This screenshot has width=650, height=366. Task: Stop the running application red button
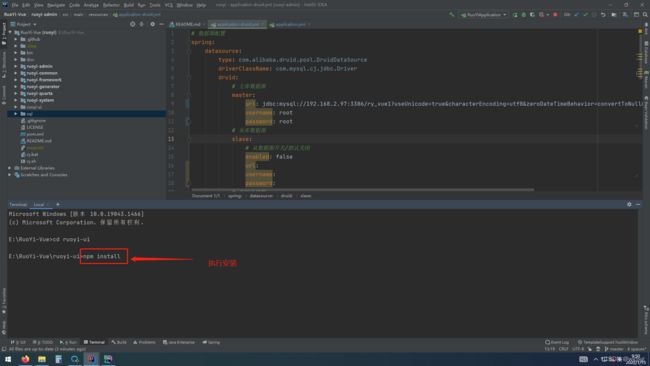(x=555, y=15)
